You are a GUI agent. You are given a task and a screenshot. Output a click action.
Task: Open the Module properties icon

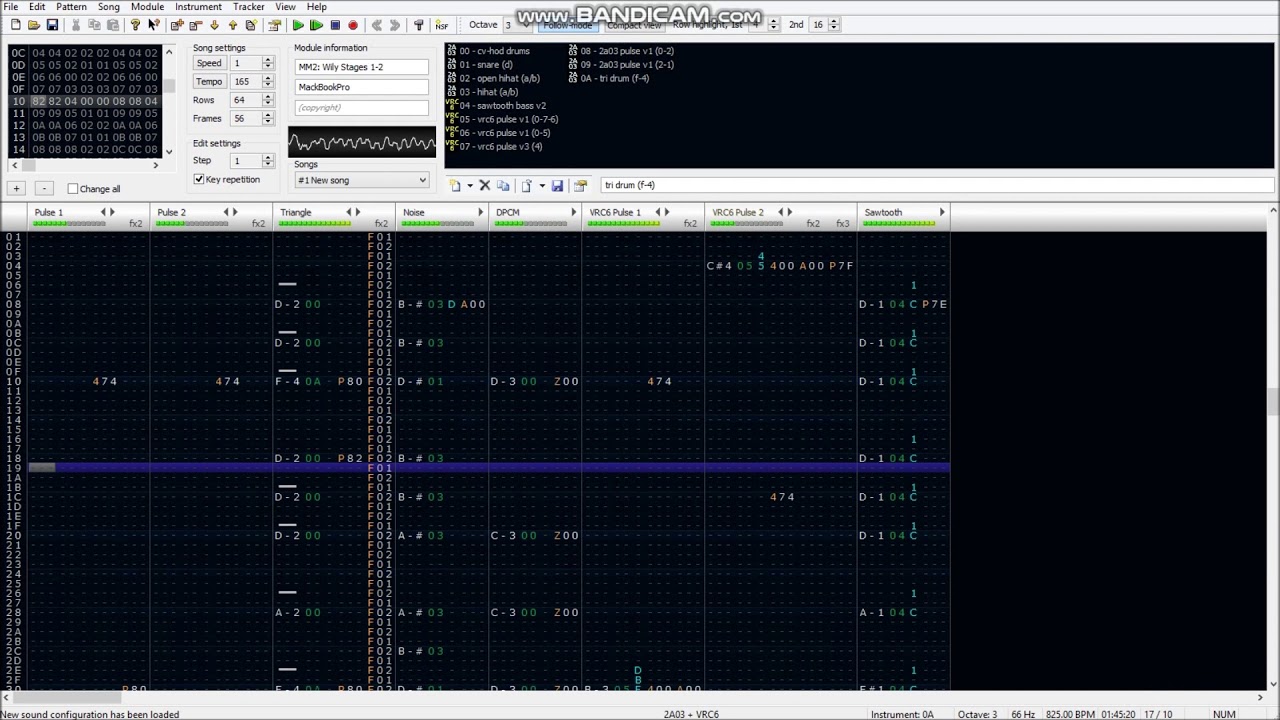[x=274, y=25]
